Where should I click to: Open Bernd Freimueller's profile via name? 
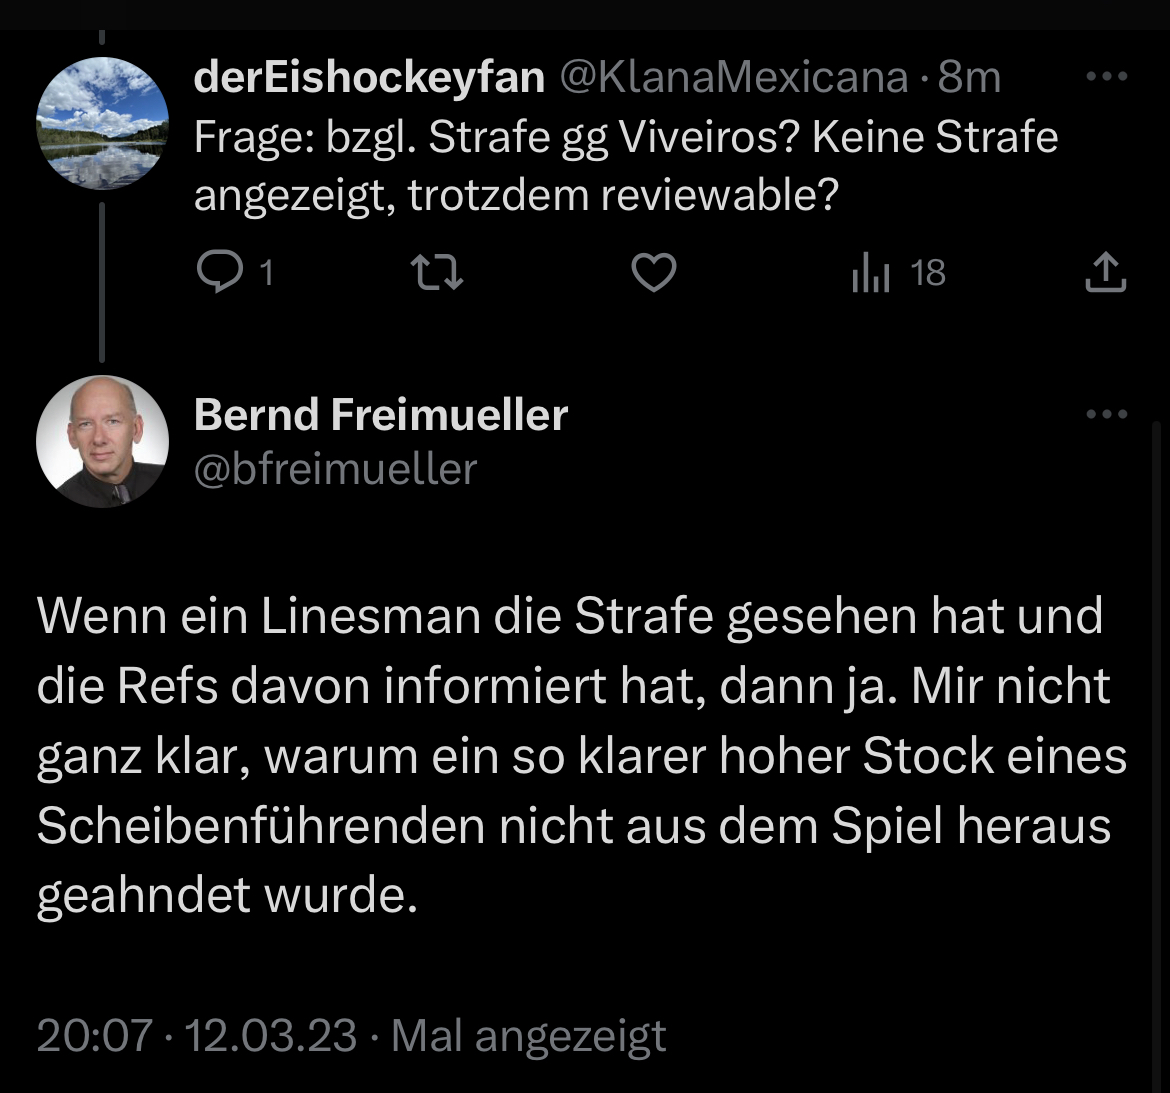coord(380,414)
